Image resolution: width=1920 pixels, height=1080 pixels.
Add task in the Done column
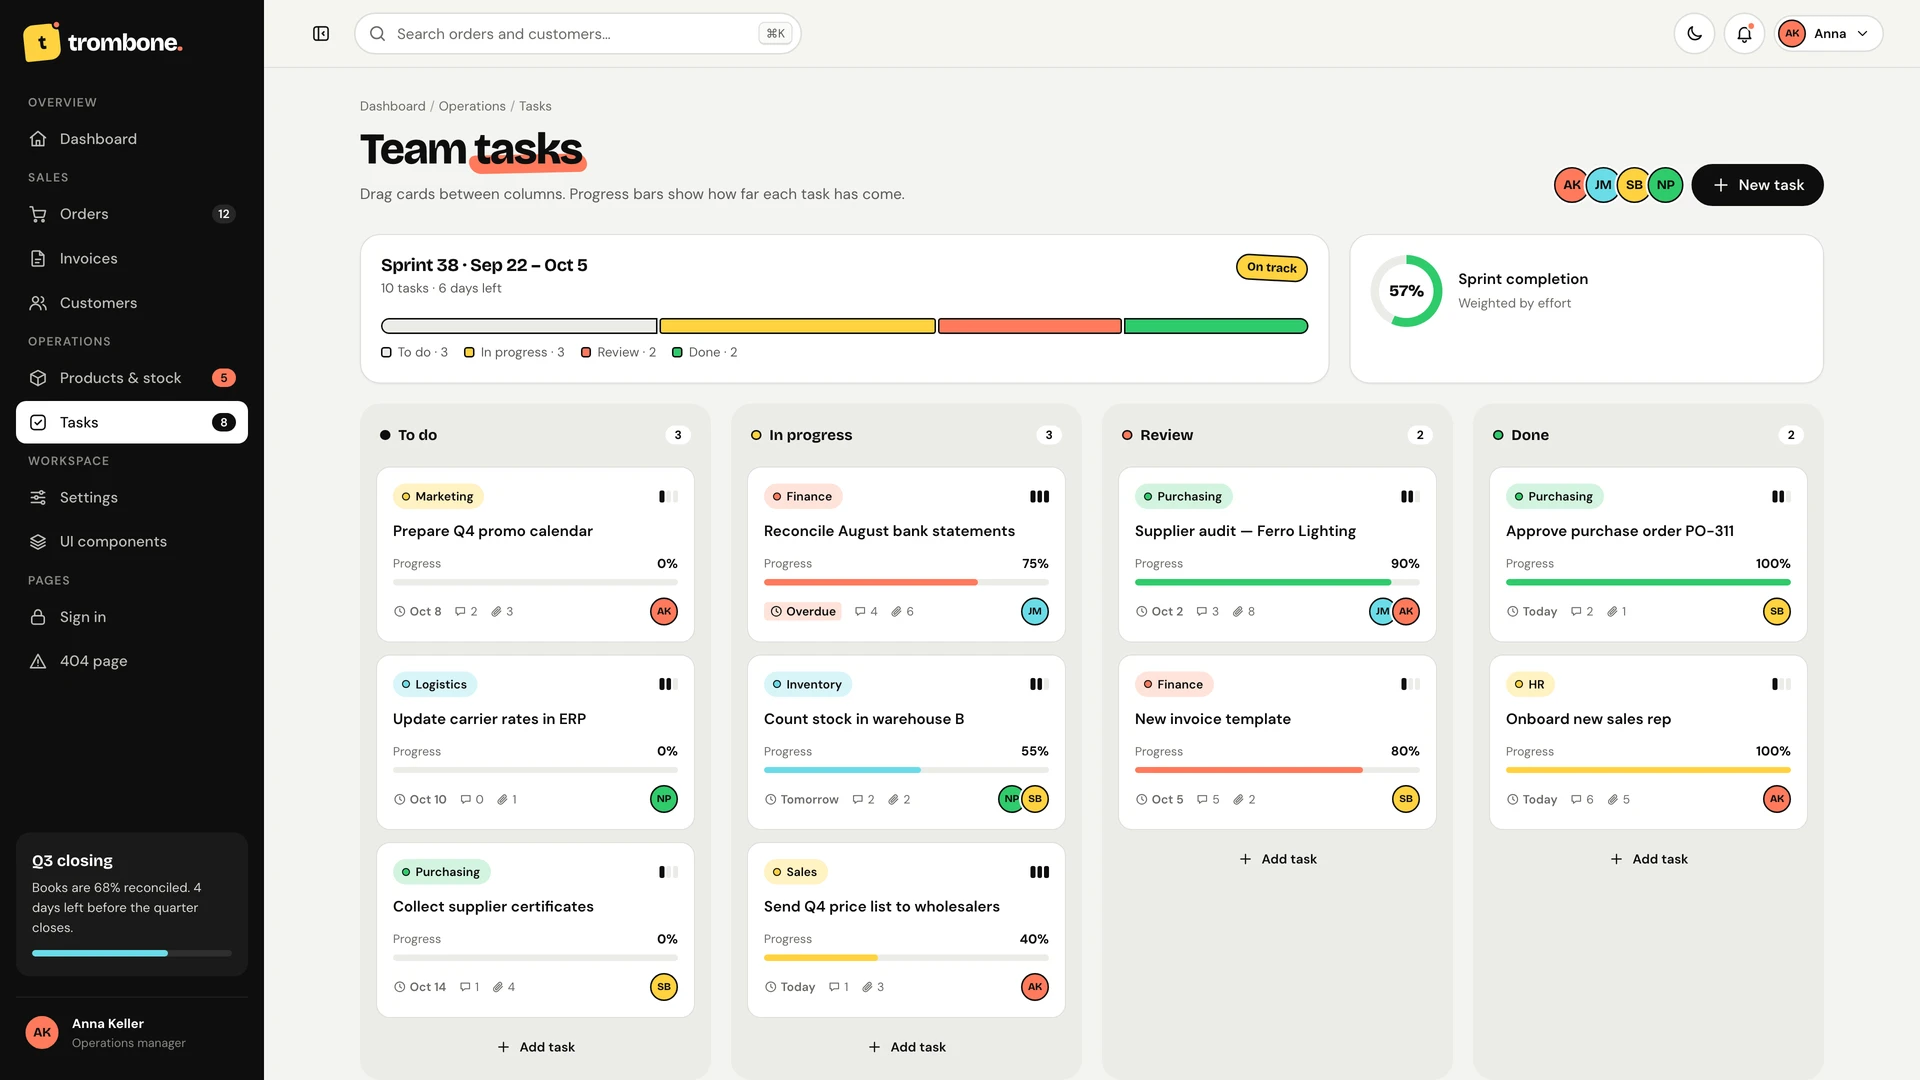[x=1648, y=859]
